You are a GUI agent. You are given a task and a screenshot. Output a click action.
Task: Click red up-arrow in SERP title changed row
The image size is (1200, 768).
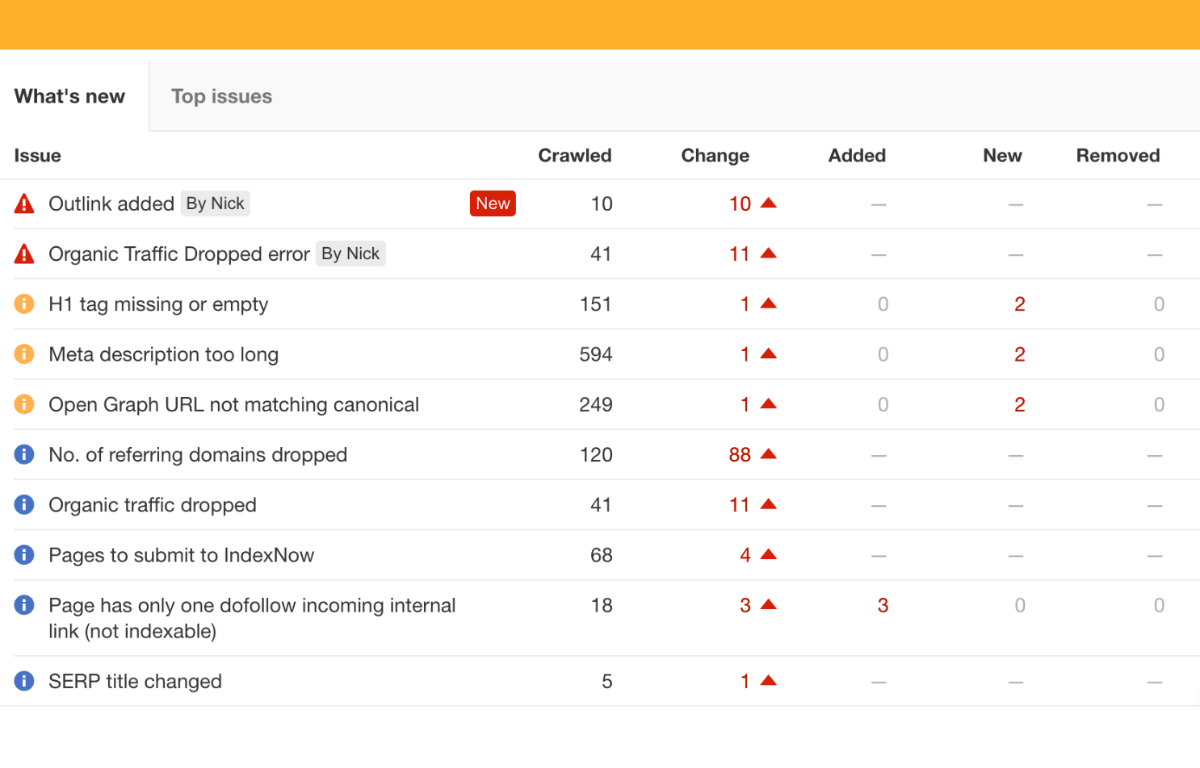(768, 680)
